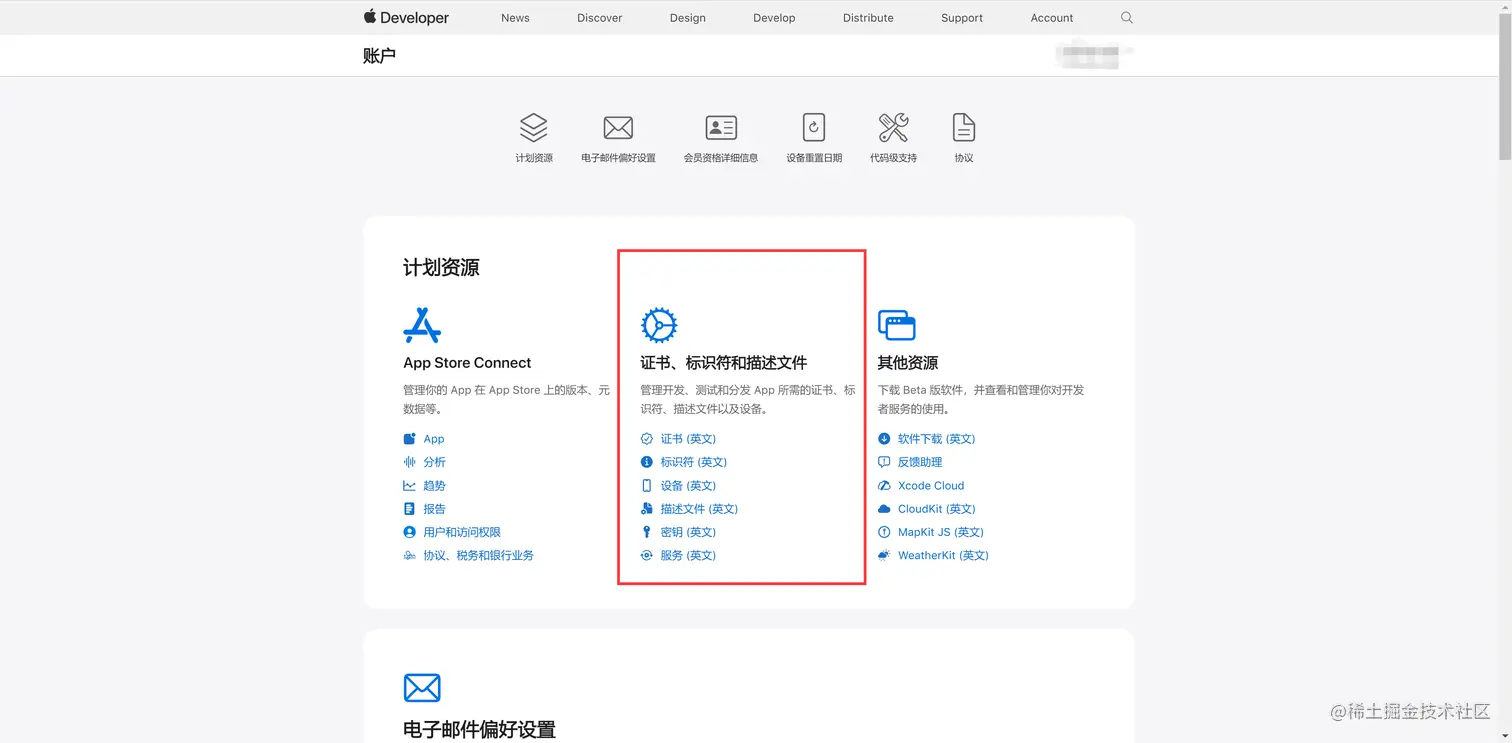Click the icon beside 协议、税务和银行业务
This screenshot has width=1512, height=743.
[x=409, y=556]
